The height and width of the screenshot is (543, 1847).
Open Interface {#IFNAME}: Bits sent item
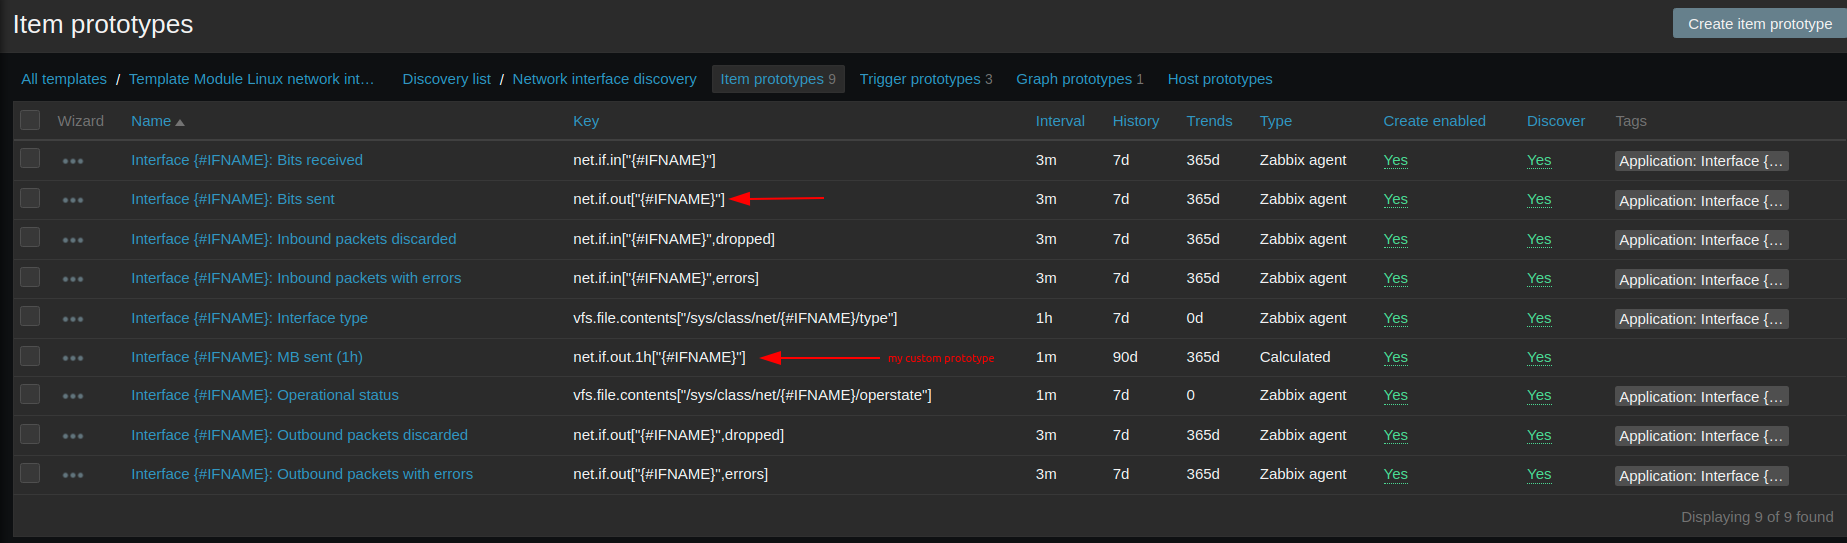click(x=233, y=199)
